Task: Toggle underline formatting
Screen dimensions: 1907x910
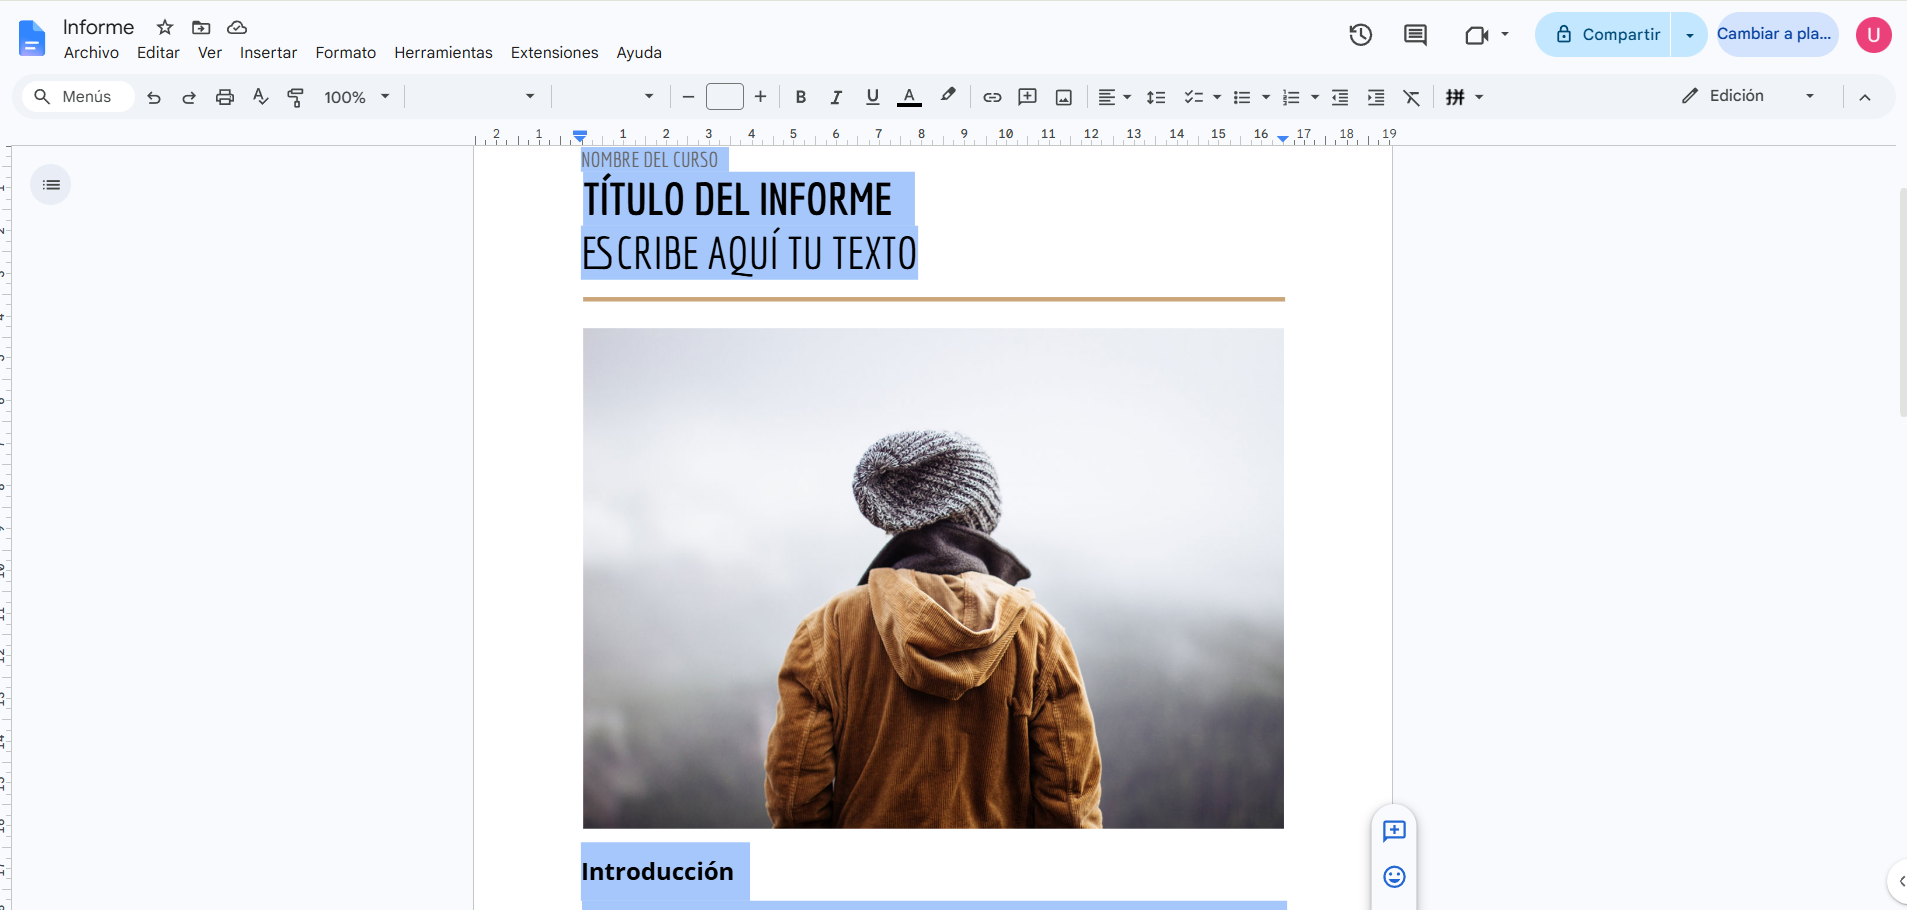Action: tap(872, 97)
